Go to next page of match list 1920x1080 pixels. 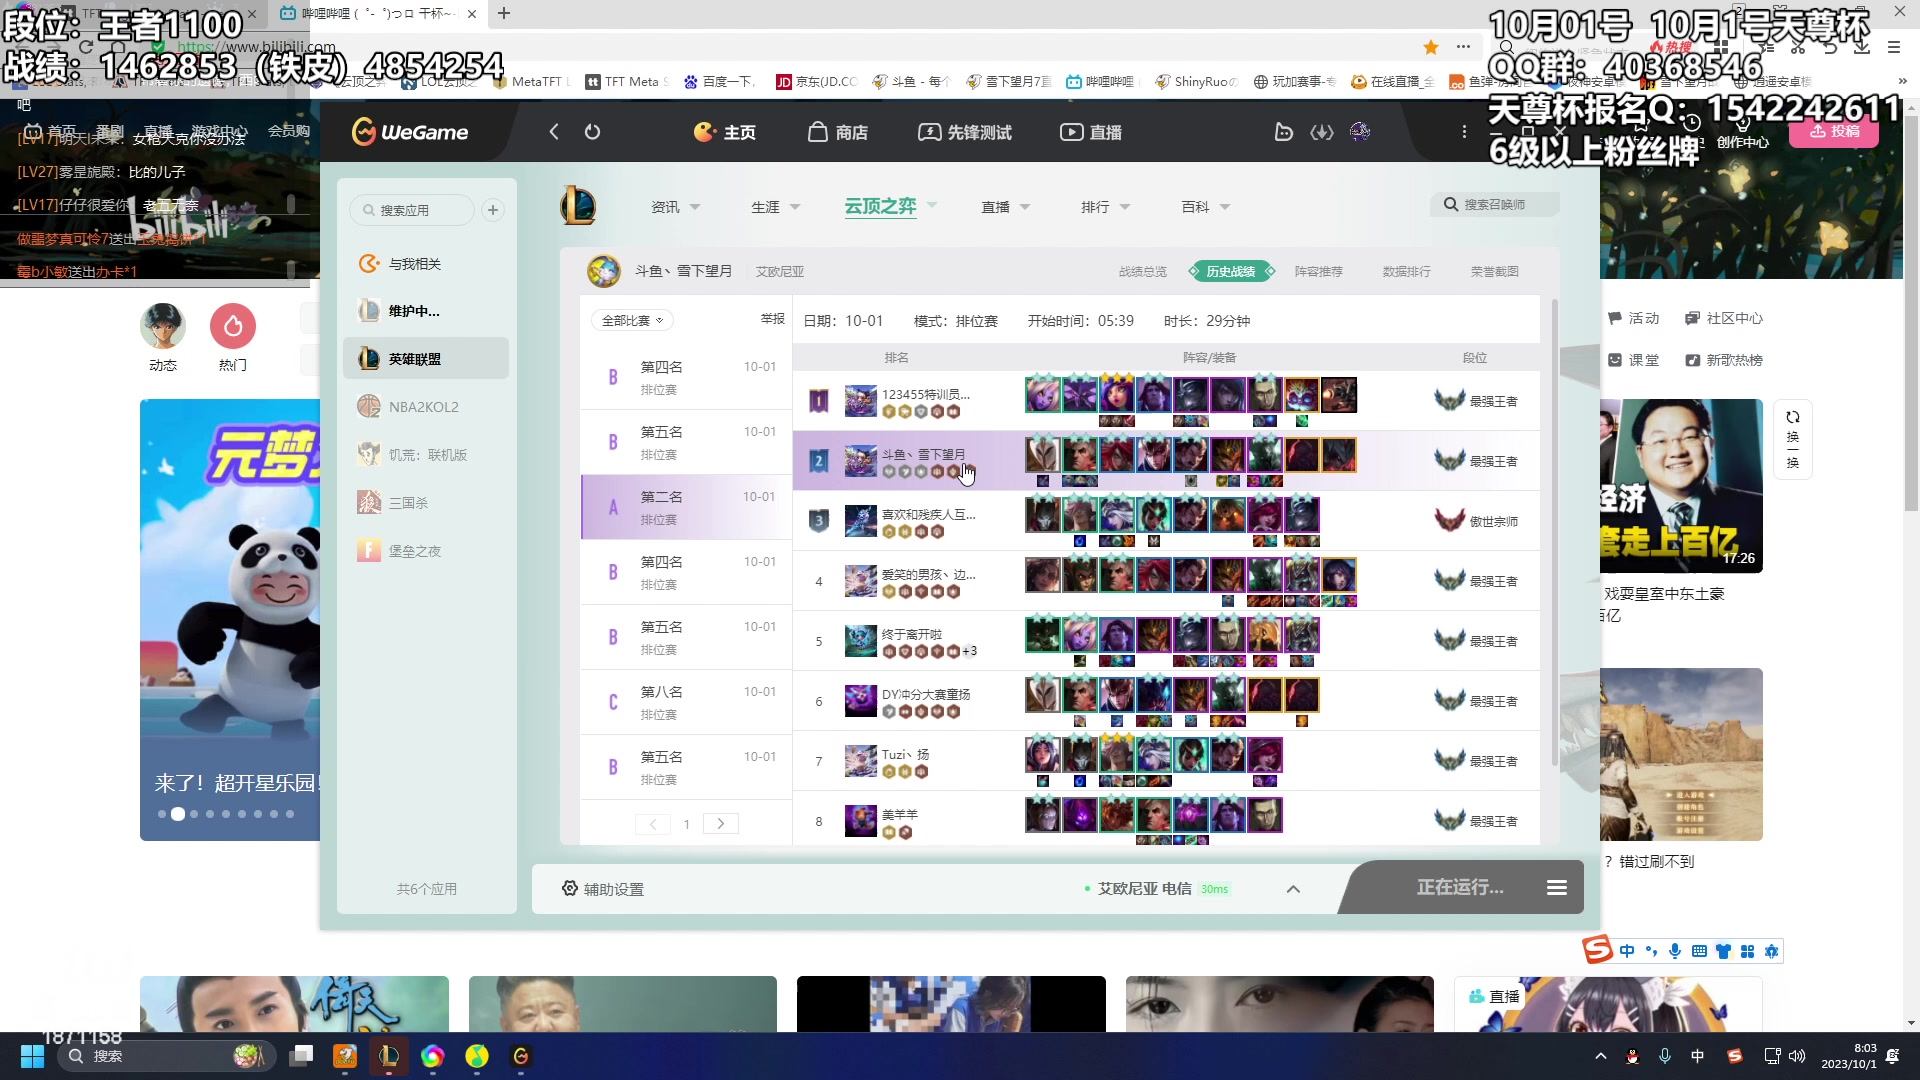(x=720, y=824)
